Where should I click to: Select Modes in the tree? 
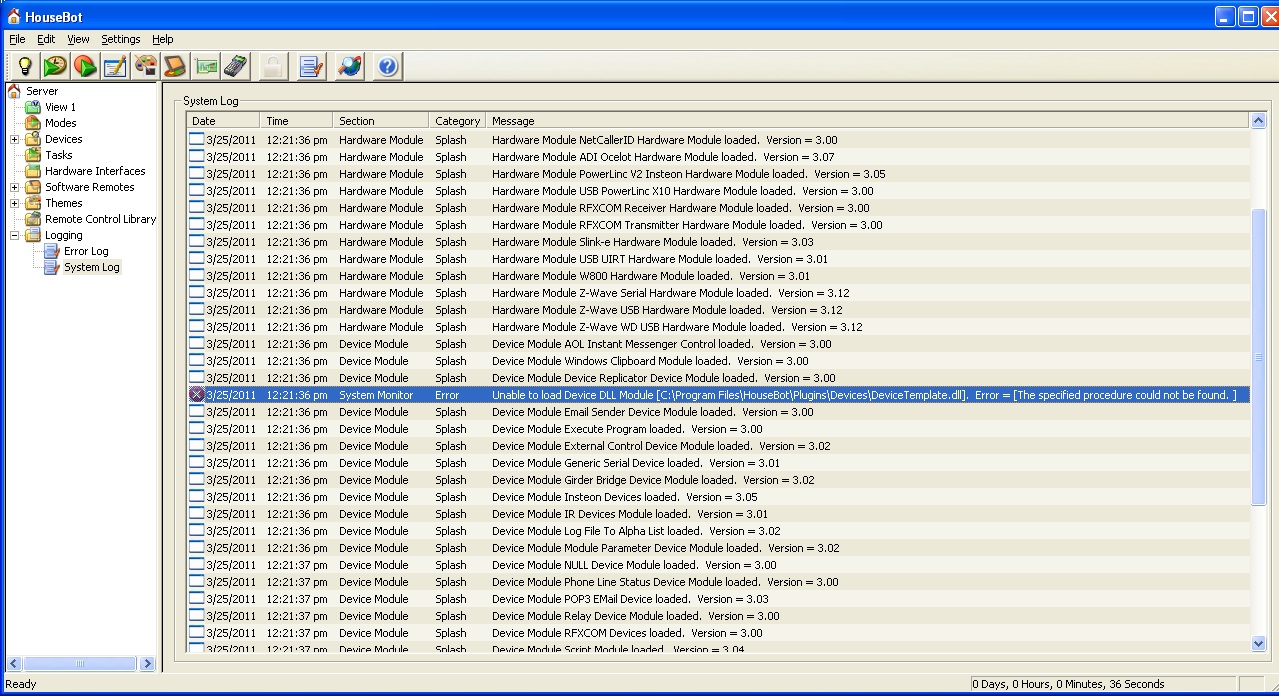click(60, 123)
